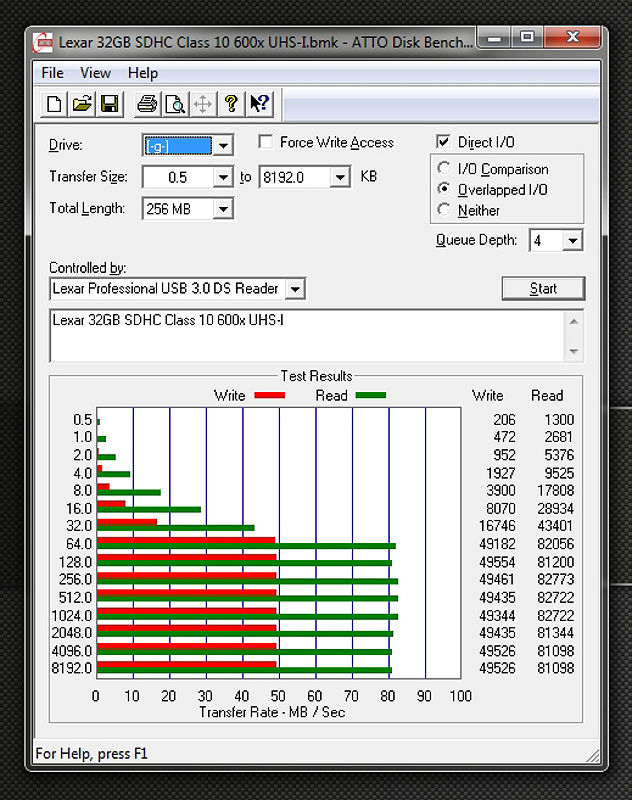Expand the Drive selection dropdown
632x800 pixels.
224,146
